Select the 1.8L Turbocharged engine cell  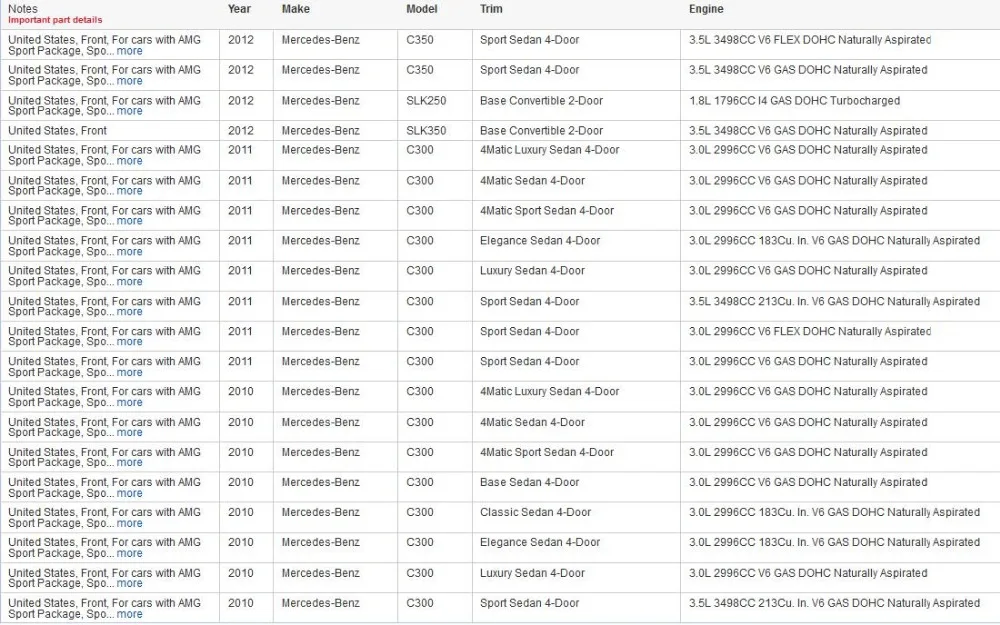(x=794, y=101)
